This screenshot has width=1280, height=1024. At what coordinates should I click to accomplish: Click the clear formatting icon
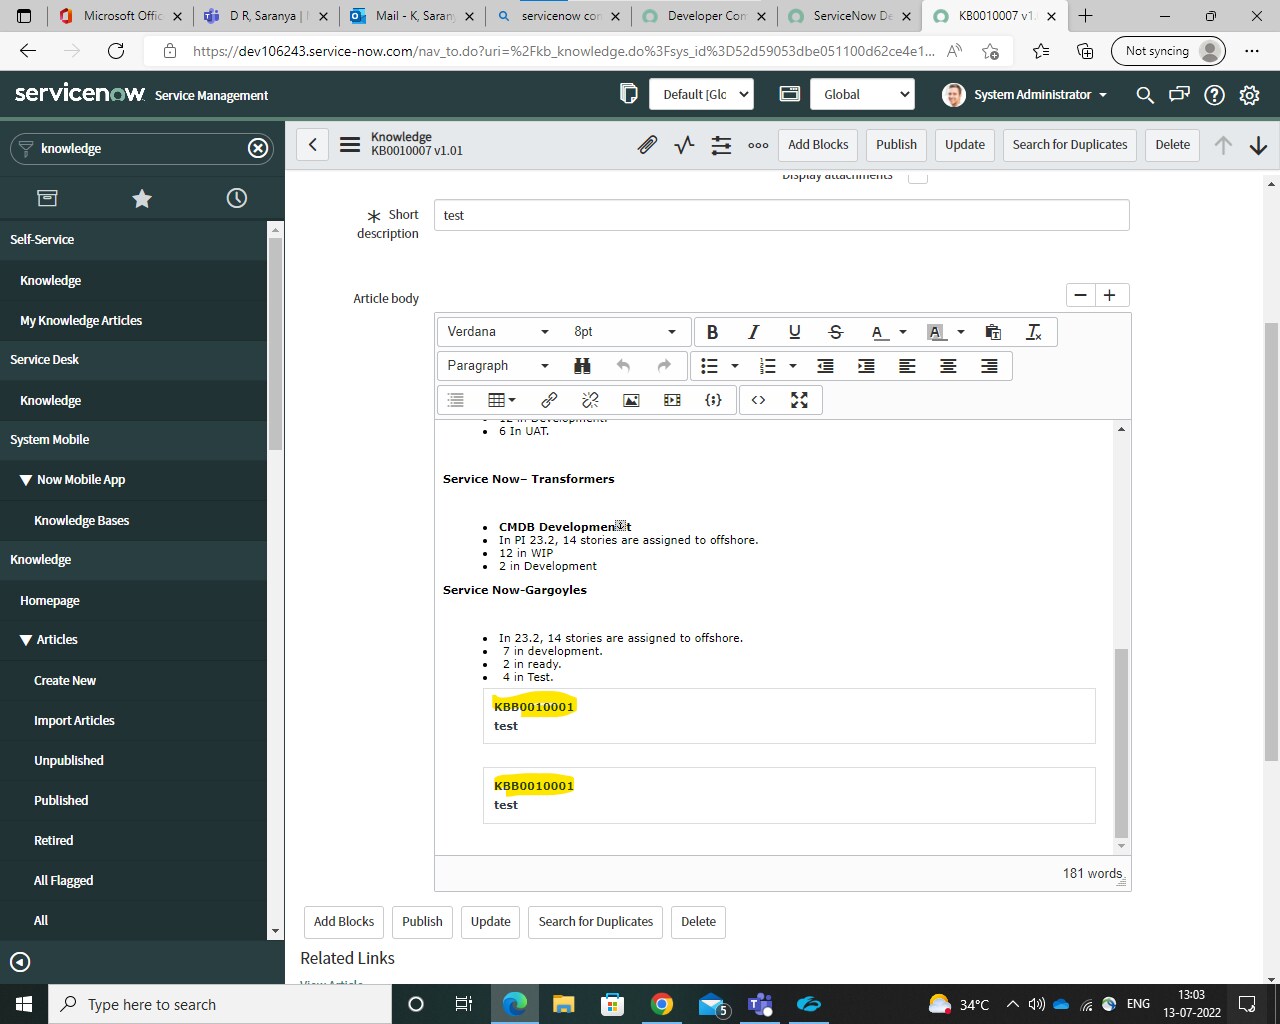point(1034,331)
